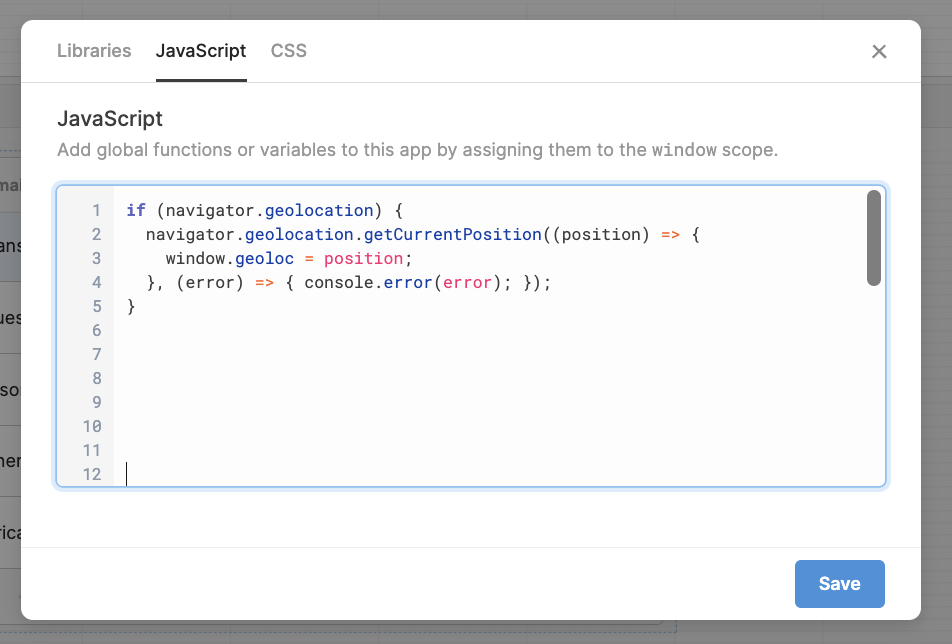Click line number 3 in the editor
952x644 pixels.
click(96, 258)
